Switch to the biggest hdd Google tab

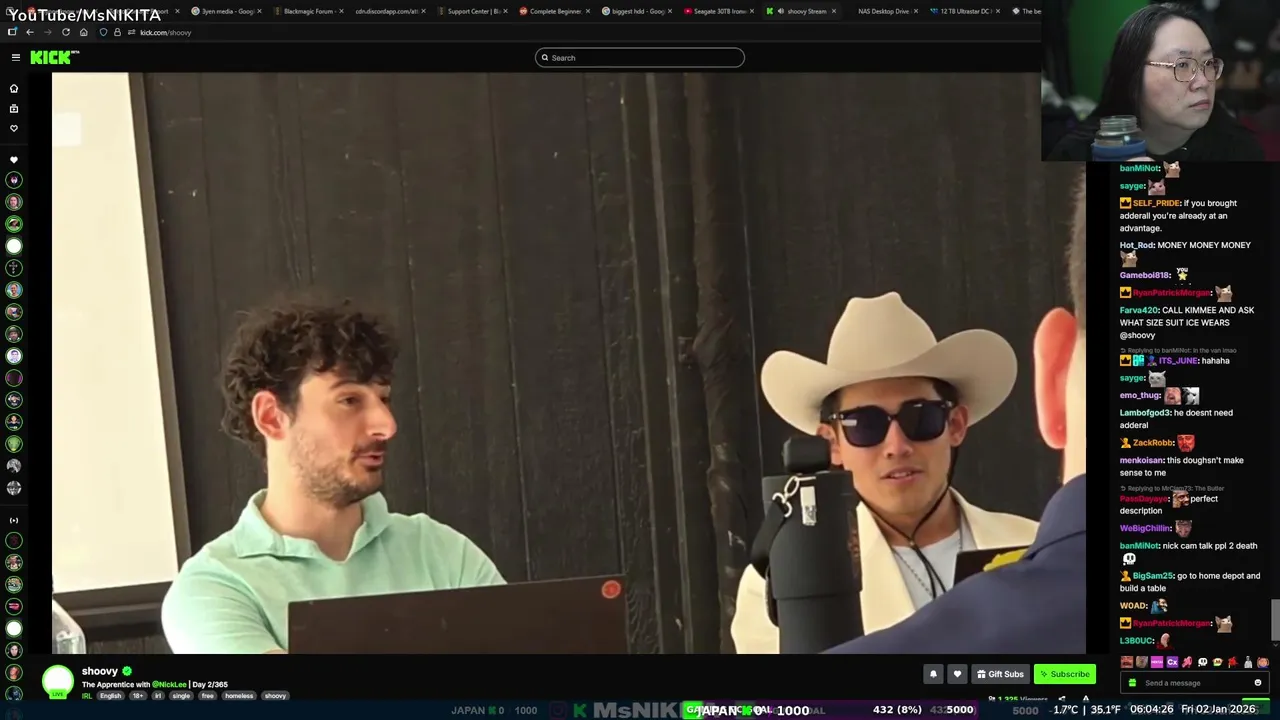636,11
